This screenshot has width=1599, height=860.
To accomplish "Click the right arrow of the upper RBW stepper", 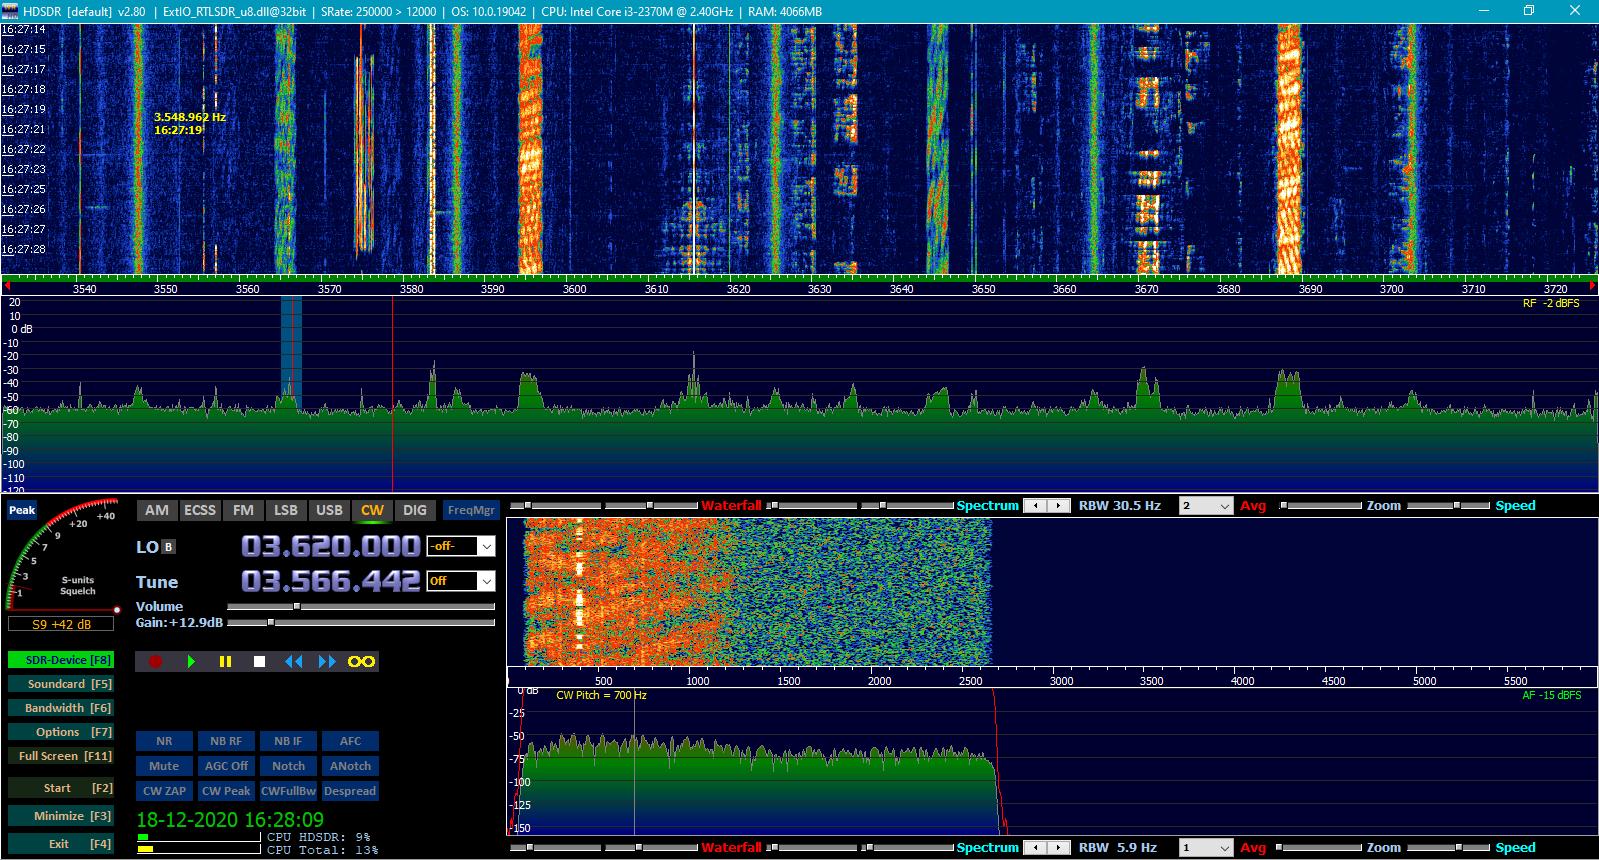I will click(1059, 506).
